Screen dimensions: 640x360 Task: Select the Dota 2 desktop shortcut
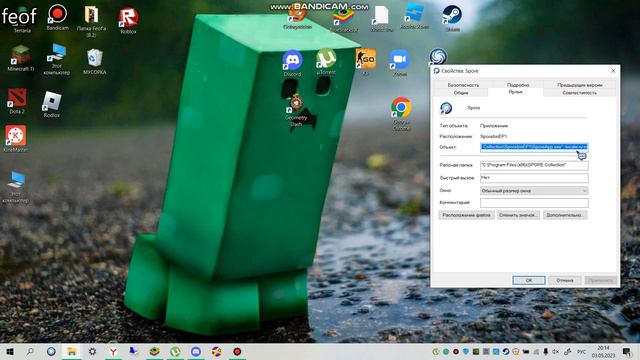[x=17, y=101]
